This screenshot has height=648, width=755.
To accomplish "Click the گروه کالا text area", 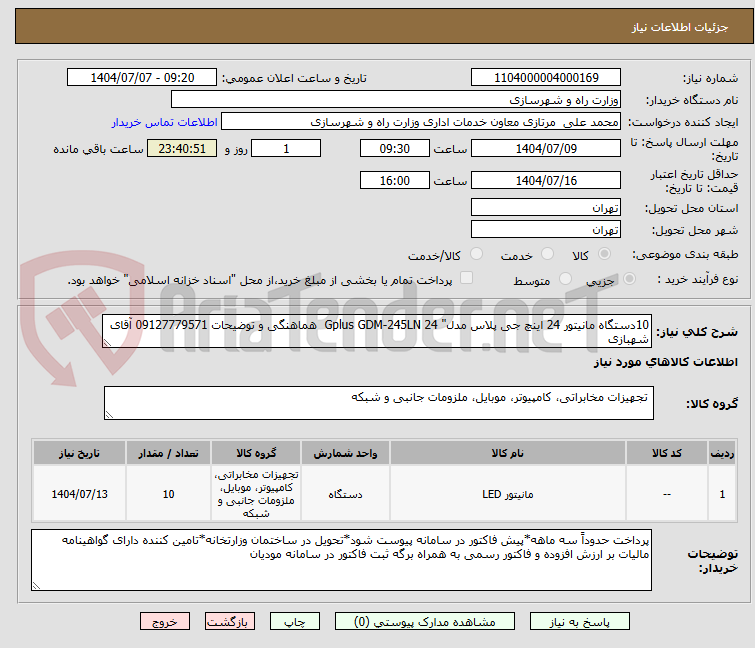I will [379, 404].
